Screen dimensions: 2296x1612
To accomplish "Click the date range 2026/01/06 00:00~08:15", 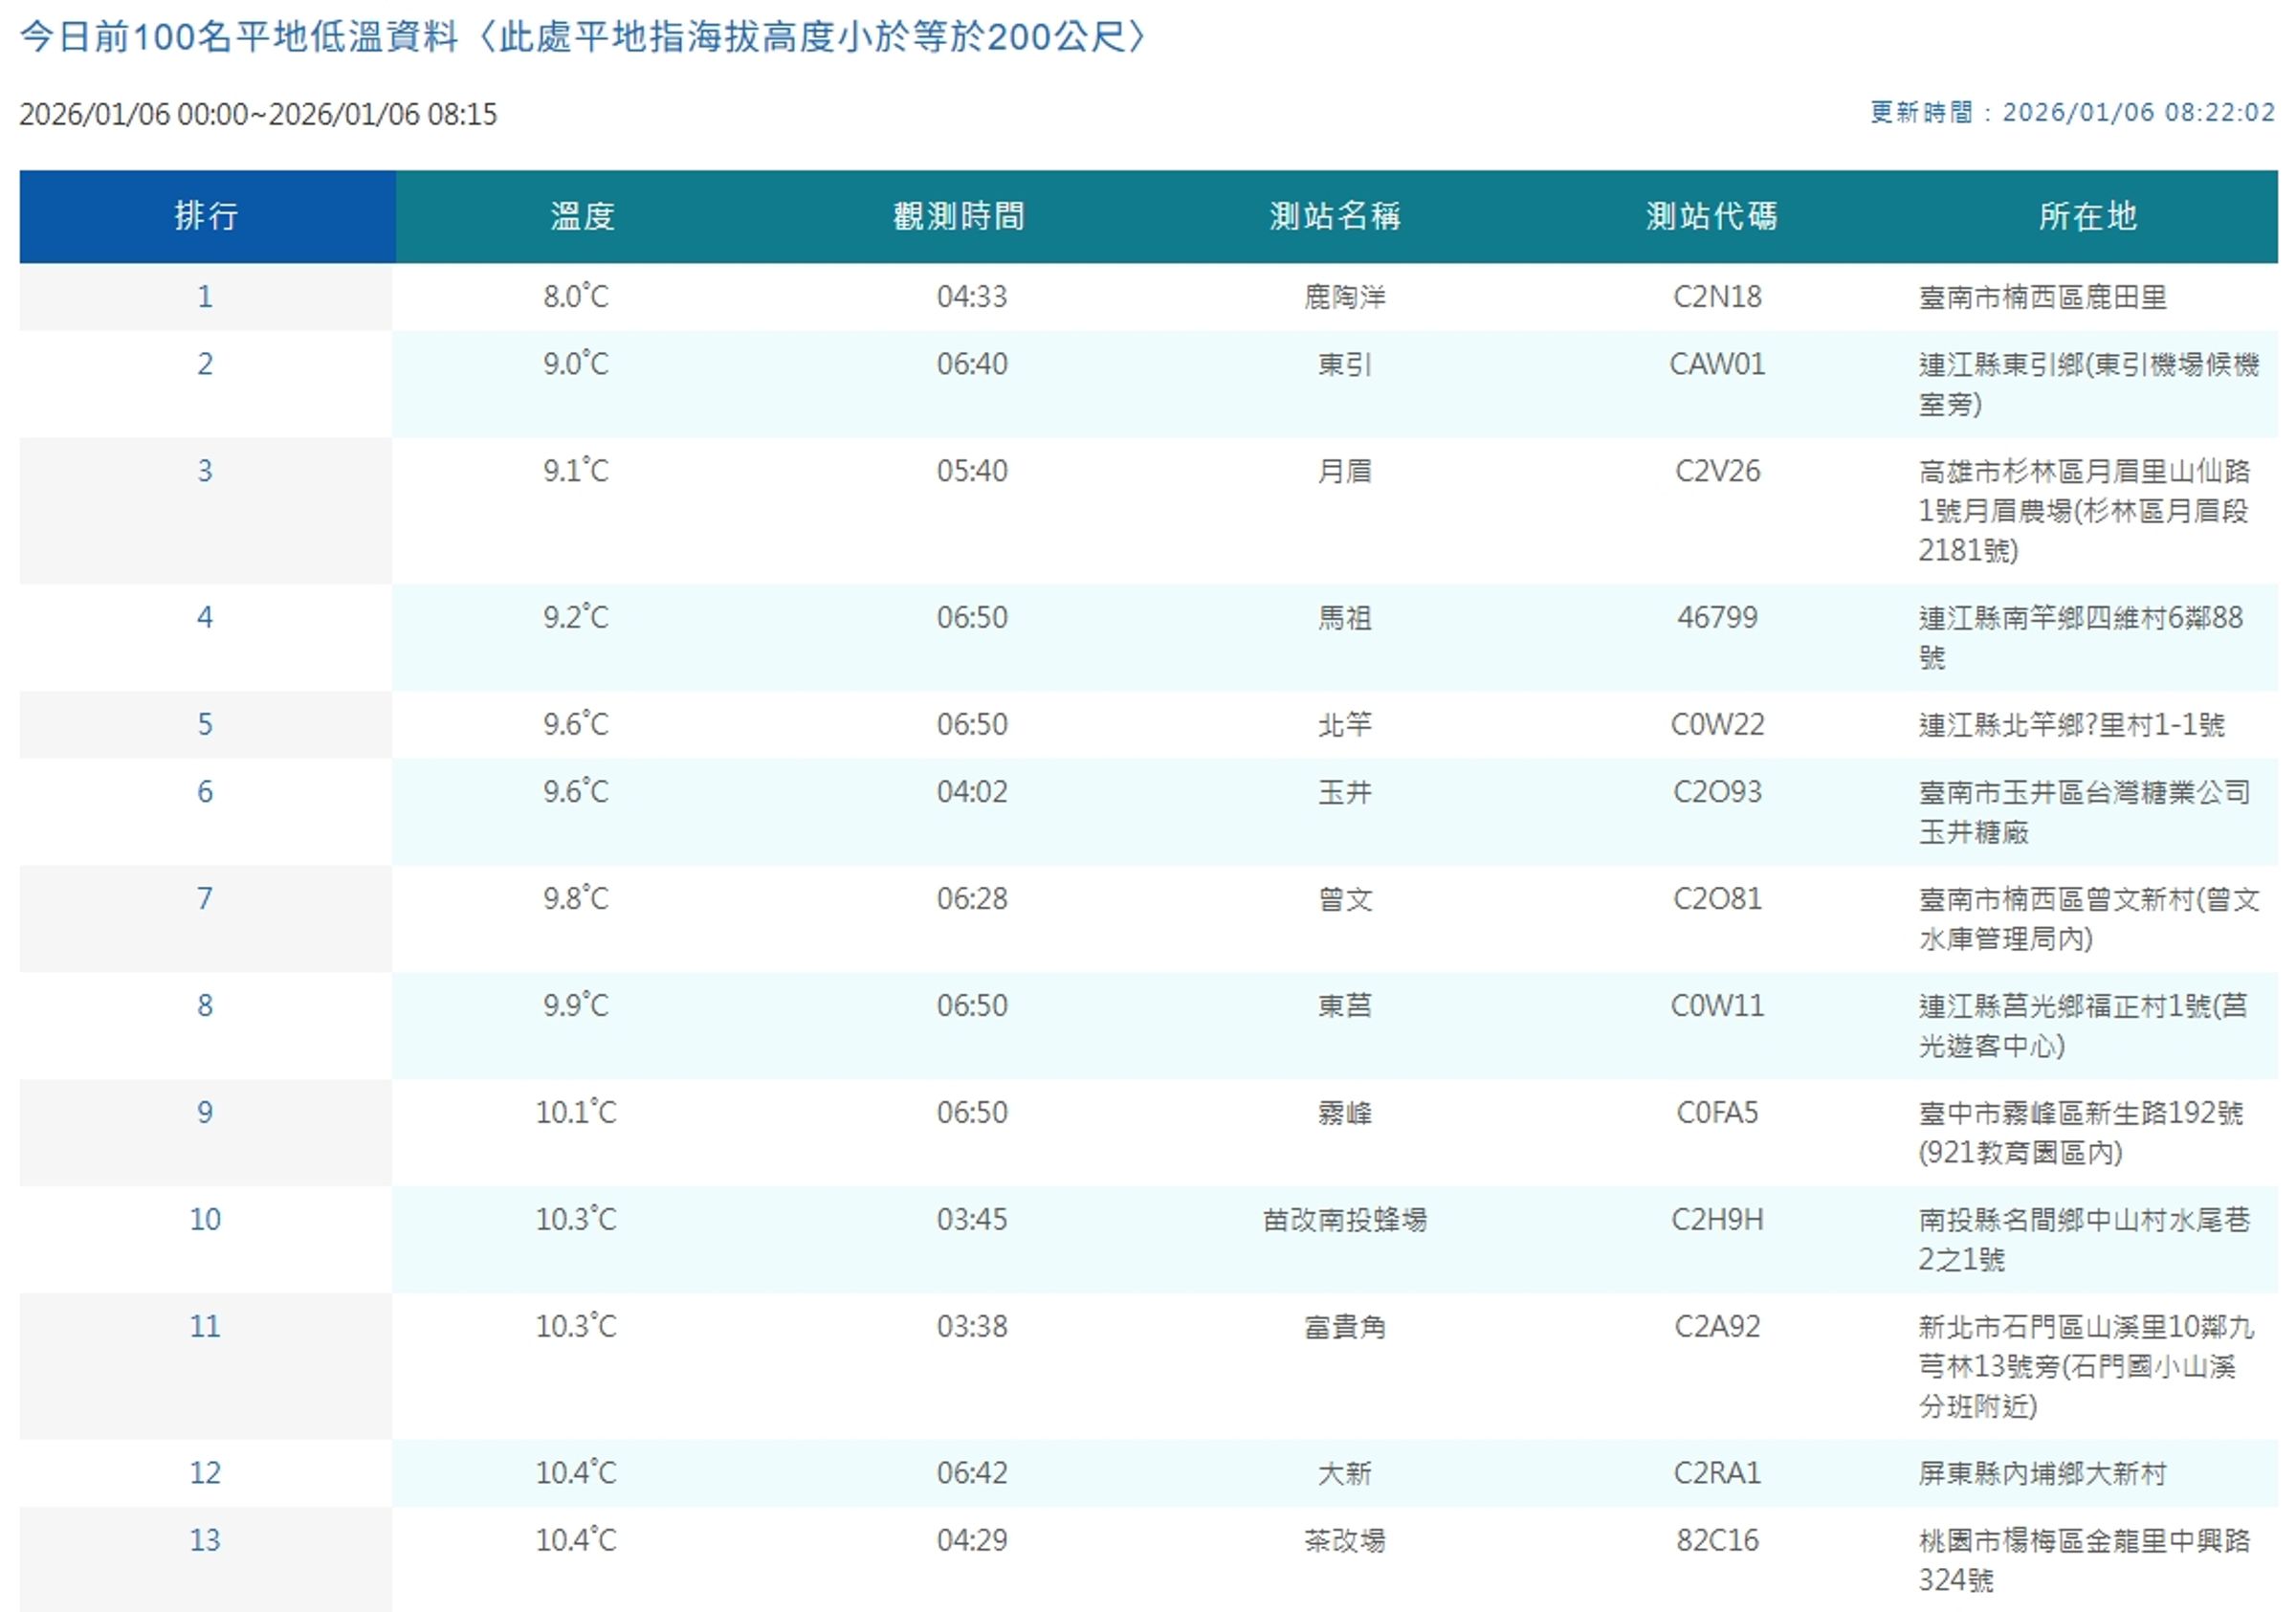I will coord(258,114).
